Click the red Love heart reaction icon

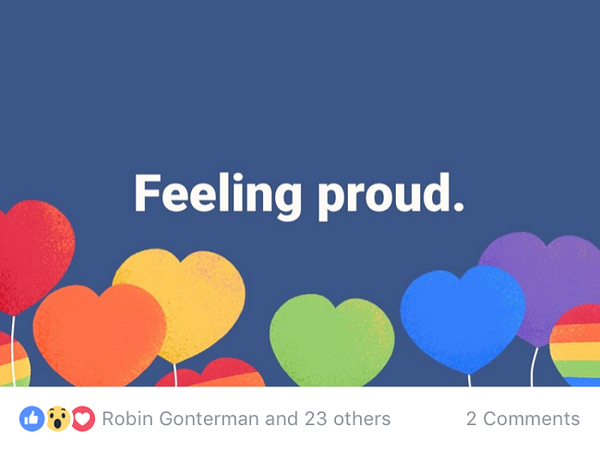[x=83, y=419]
